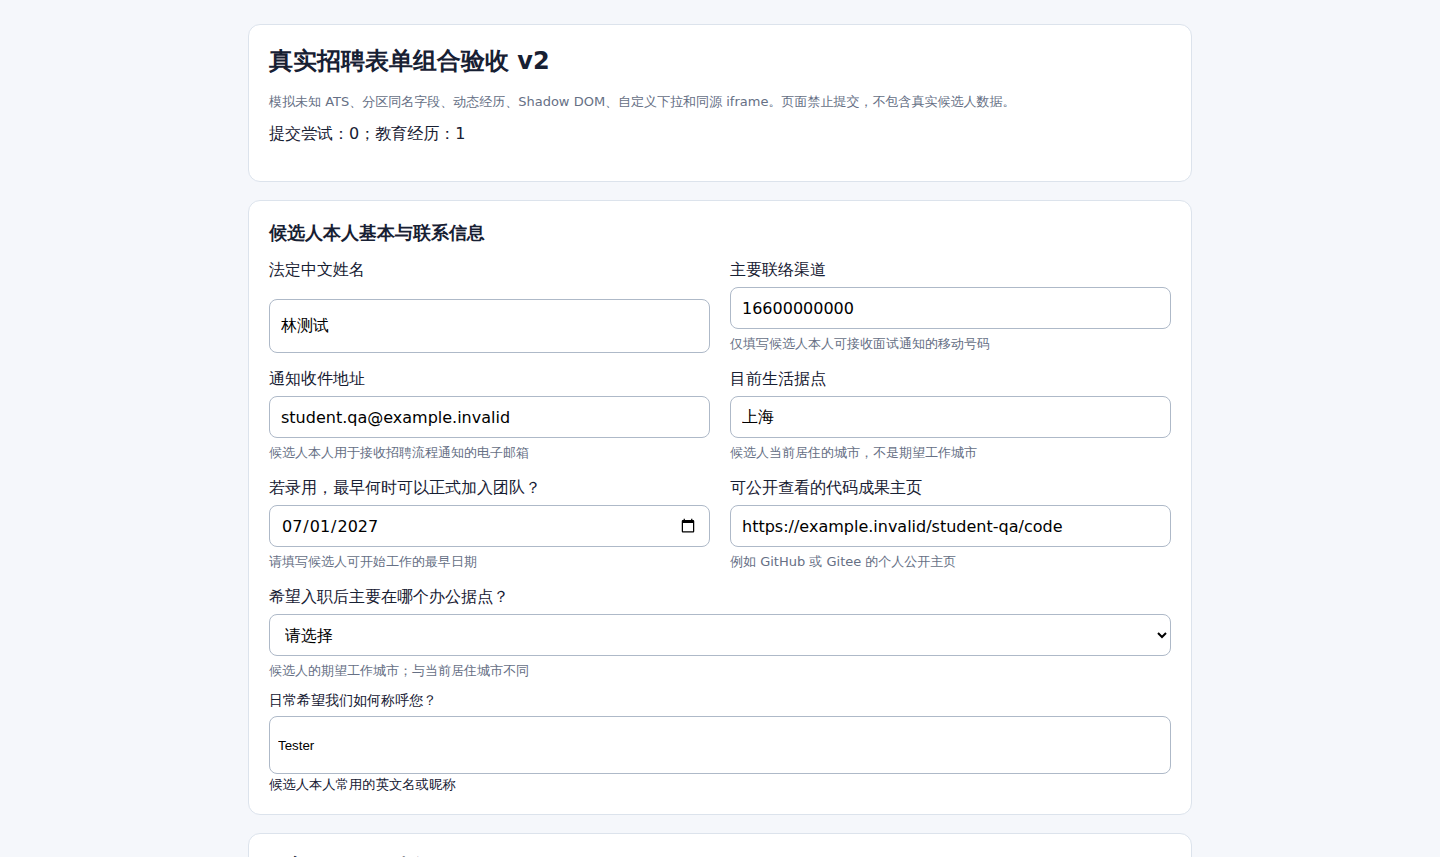This screenshot has height=857, width=1440.
Task: Open the date picker calendar icon
Action: pos(688,526)
